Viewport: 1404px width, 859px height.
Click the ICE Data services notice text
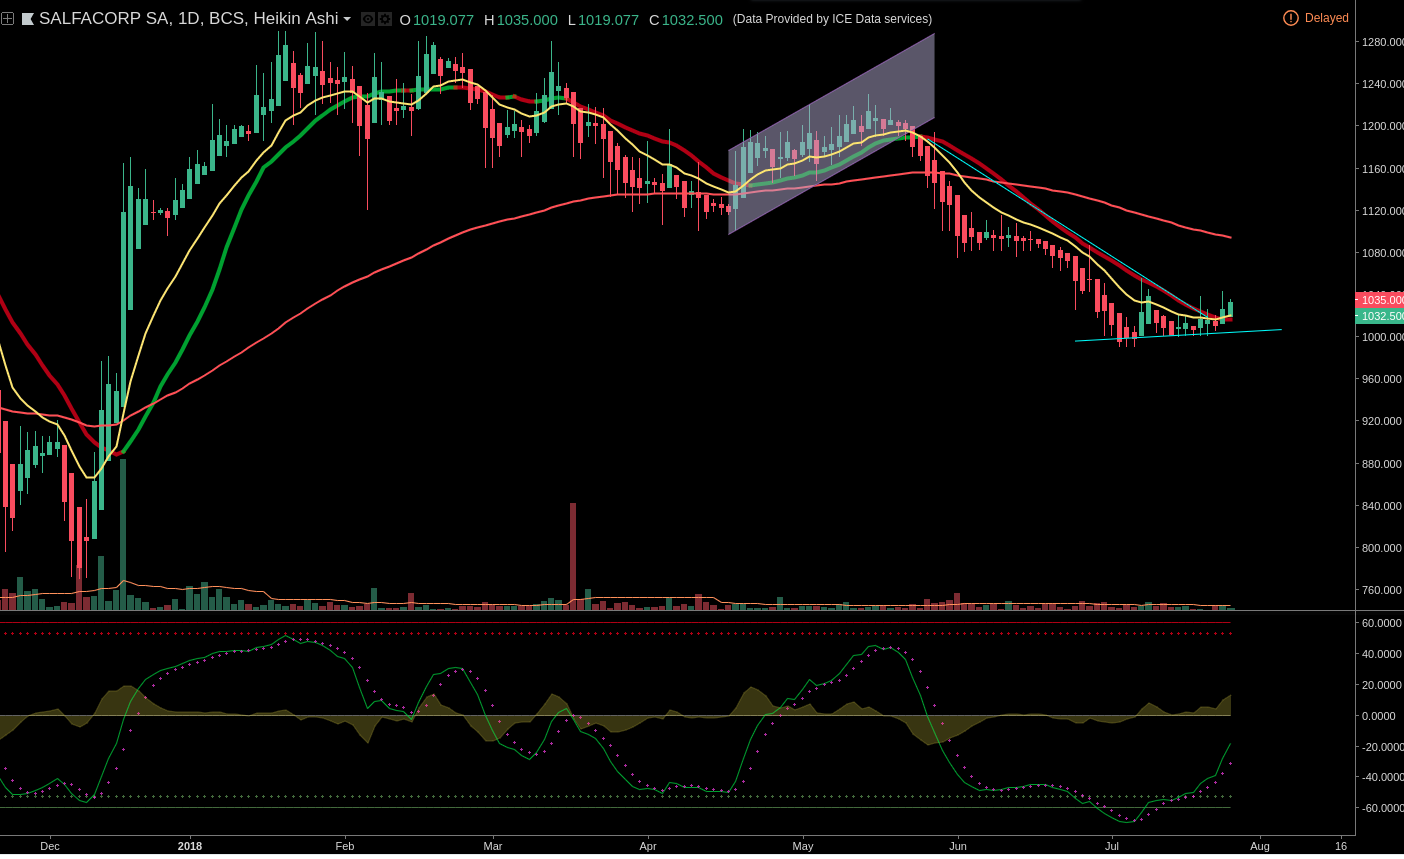[x=832, y=19]
